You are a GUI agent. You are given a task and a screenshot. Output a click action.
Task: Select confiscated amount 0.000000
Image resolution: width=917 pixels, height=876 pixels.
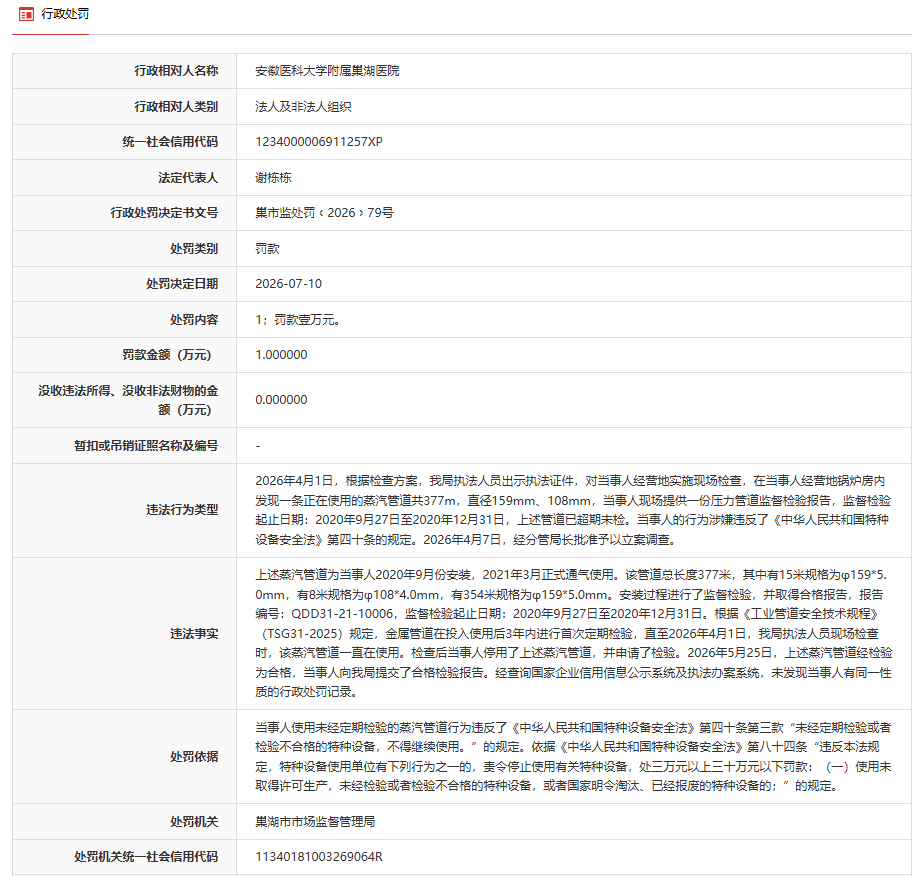(x=281, y=400)
